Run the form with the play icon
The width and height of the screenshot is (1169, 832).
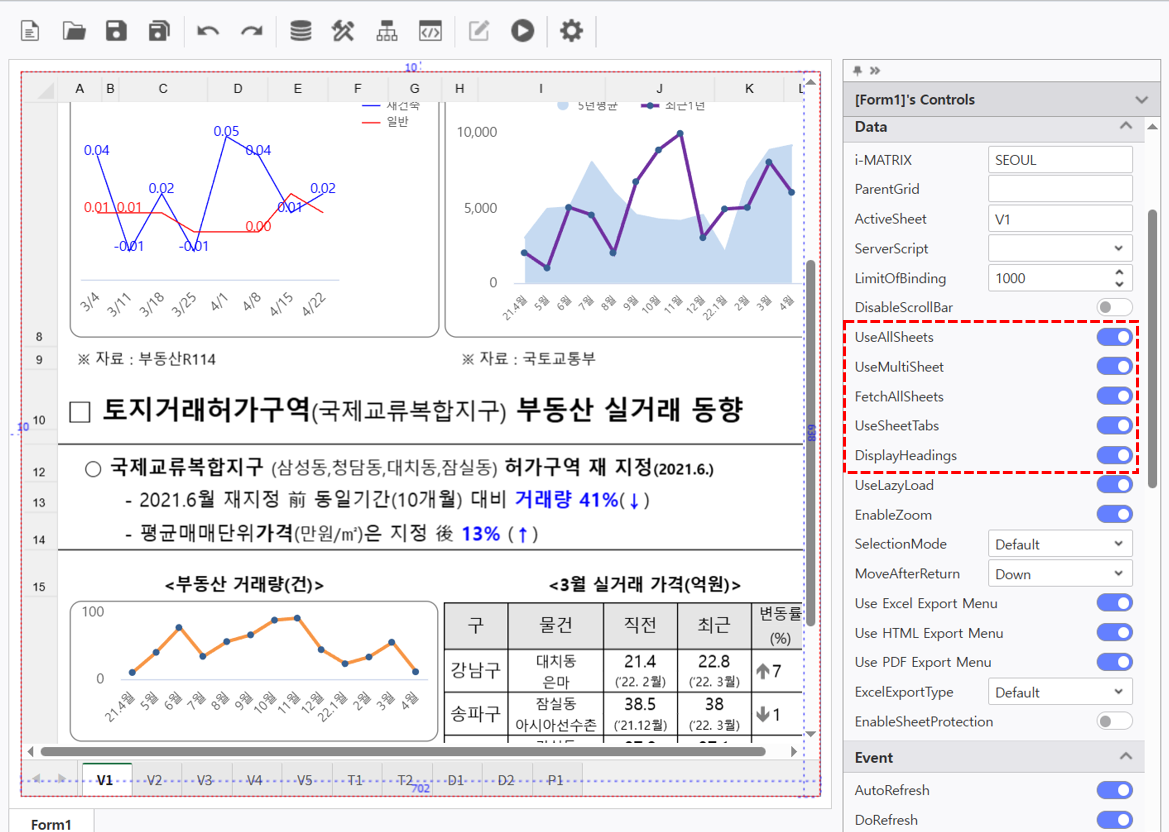click(x=523, y=31)
